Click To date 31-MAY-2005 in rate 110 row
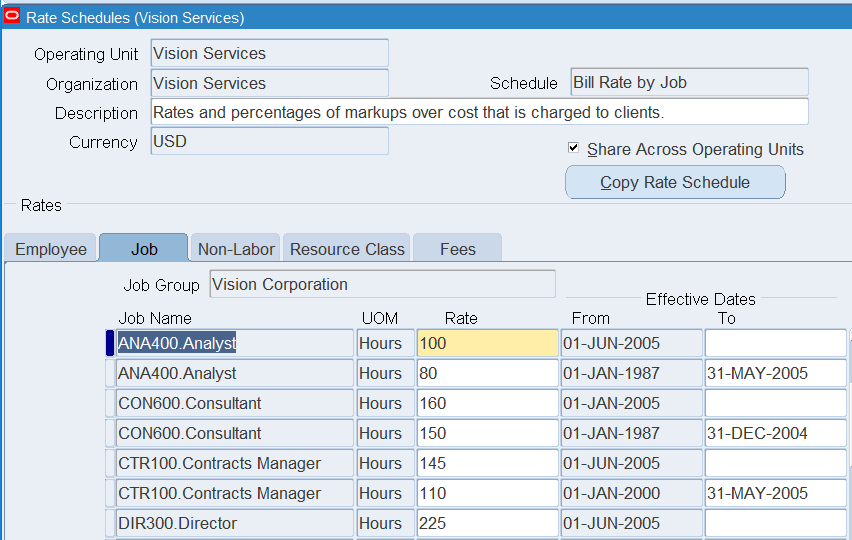The width and height of the screenshot is (852, 540). 775,493
